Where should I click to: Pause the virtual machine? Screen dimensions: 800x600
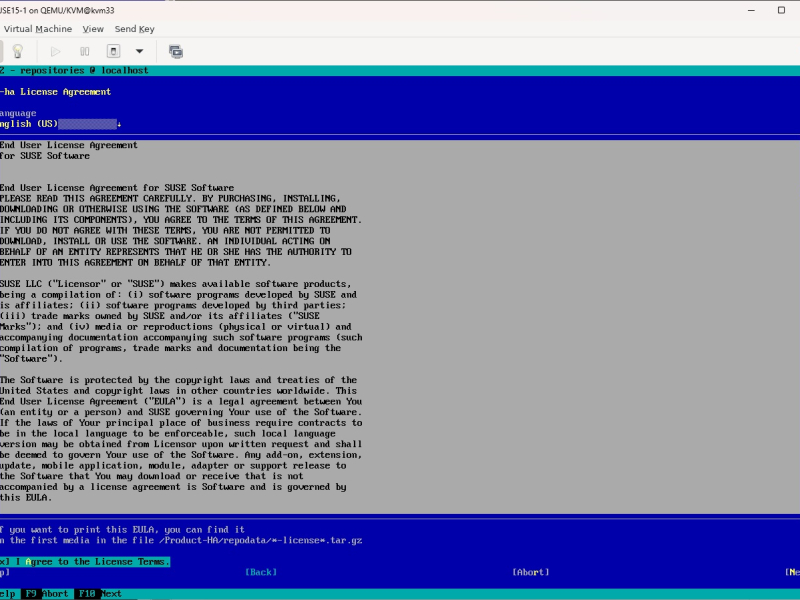click(85, 52)
